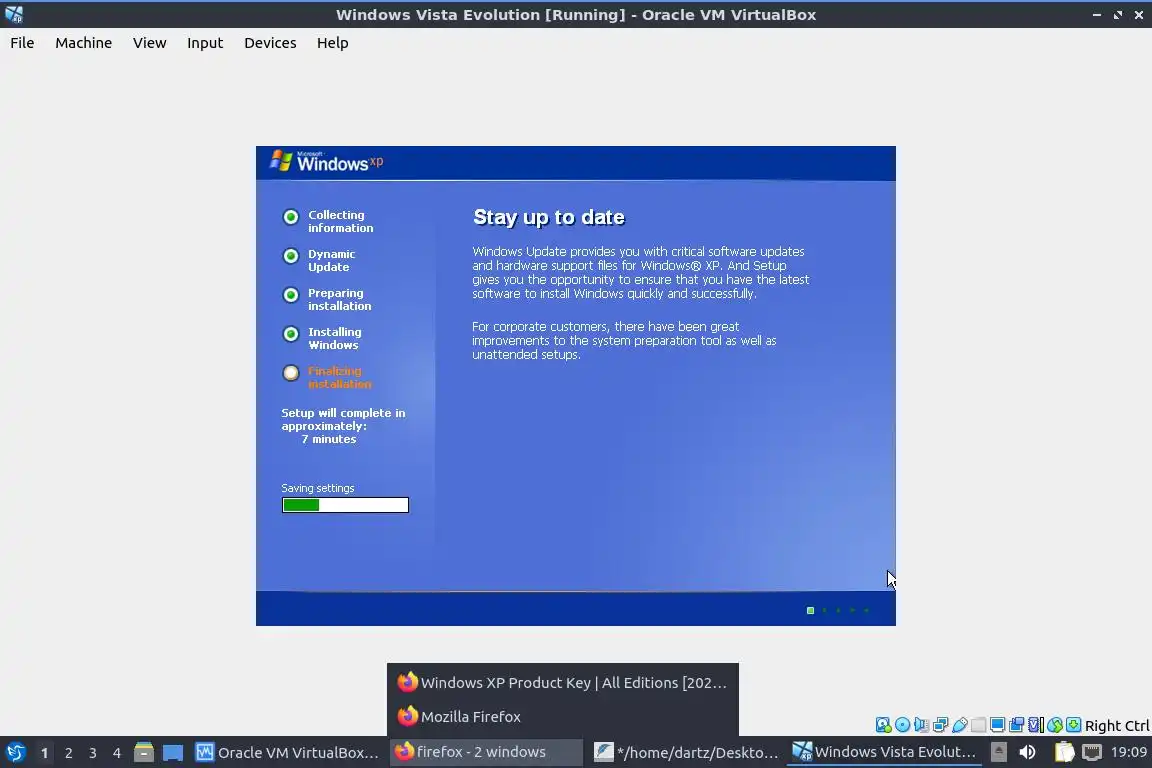This screenshot has height=768, width=1152.
Task: Minimize the VirtualBox window
Action: 1096,15
